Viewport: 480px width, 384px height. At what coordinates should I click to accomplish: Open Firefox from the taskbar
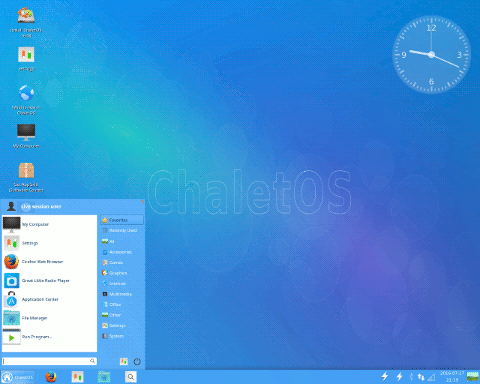pyautogui.click(x=51, y=377)
